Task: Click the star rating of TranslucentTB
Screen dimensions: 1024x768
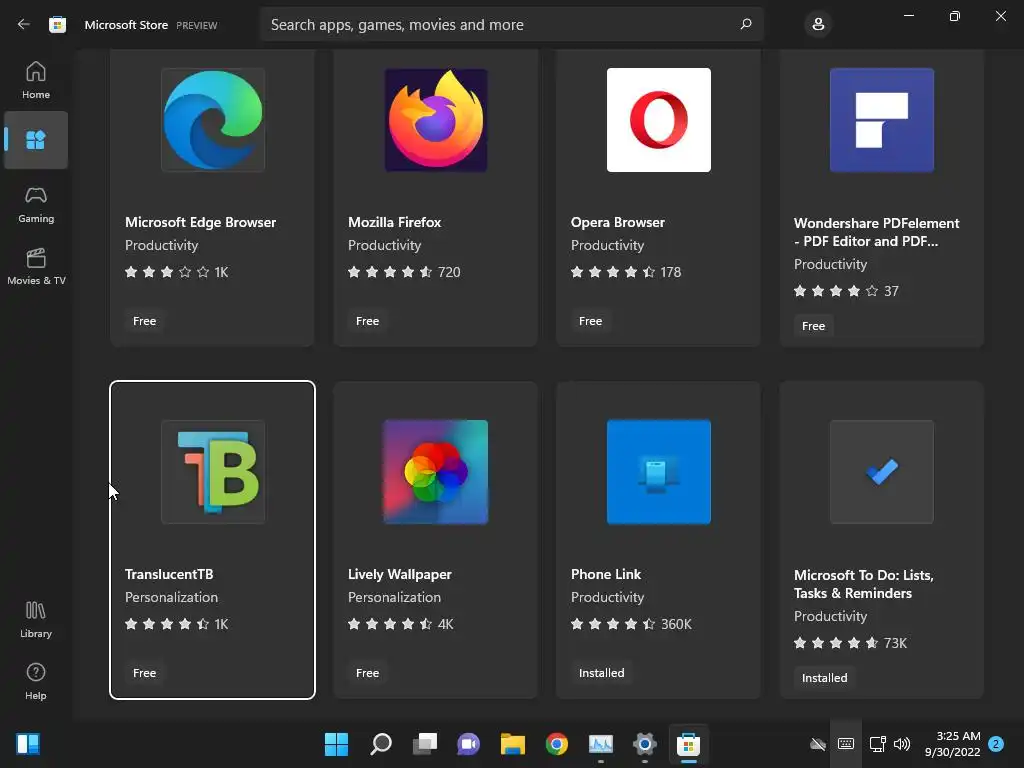Action: (167, 624)
